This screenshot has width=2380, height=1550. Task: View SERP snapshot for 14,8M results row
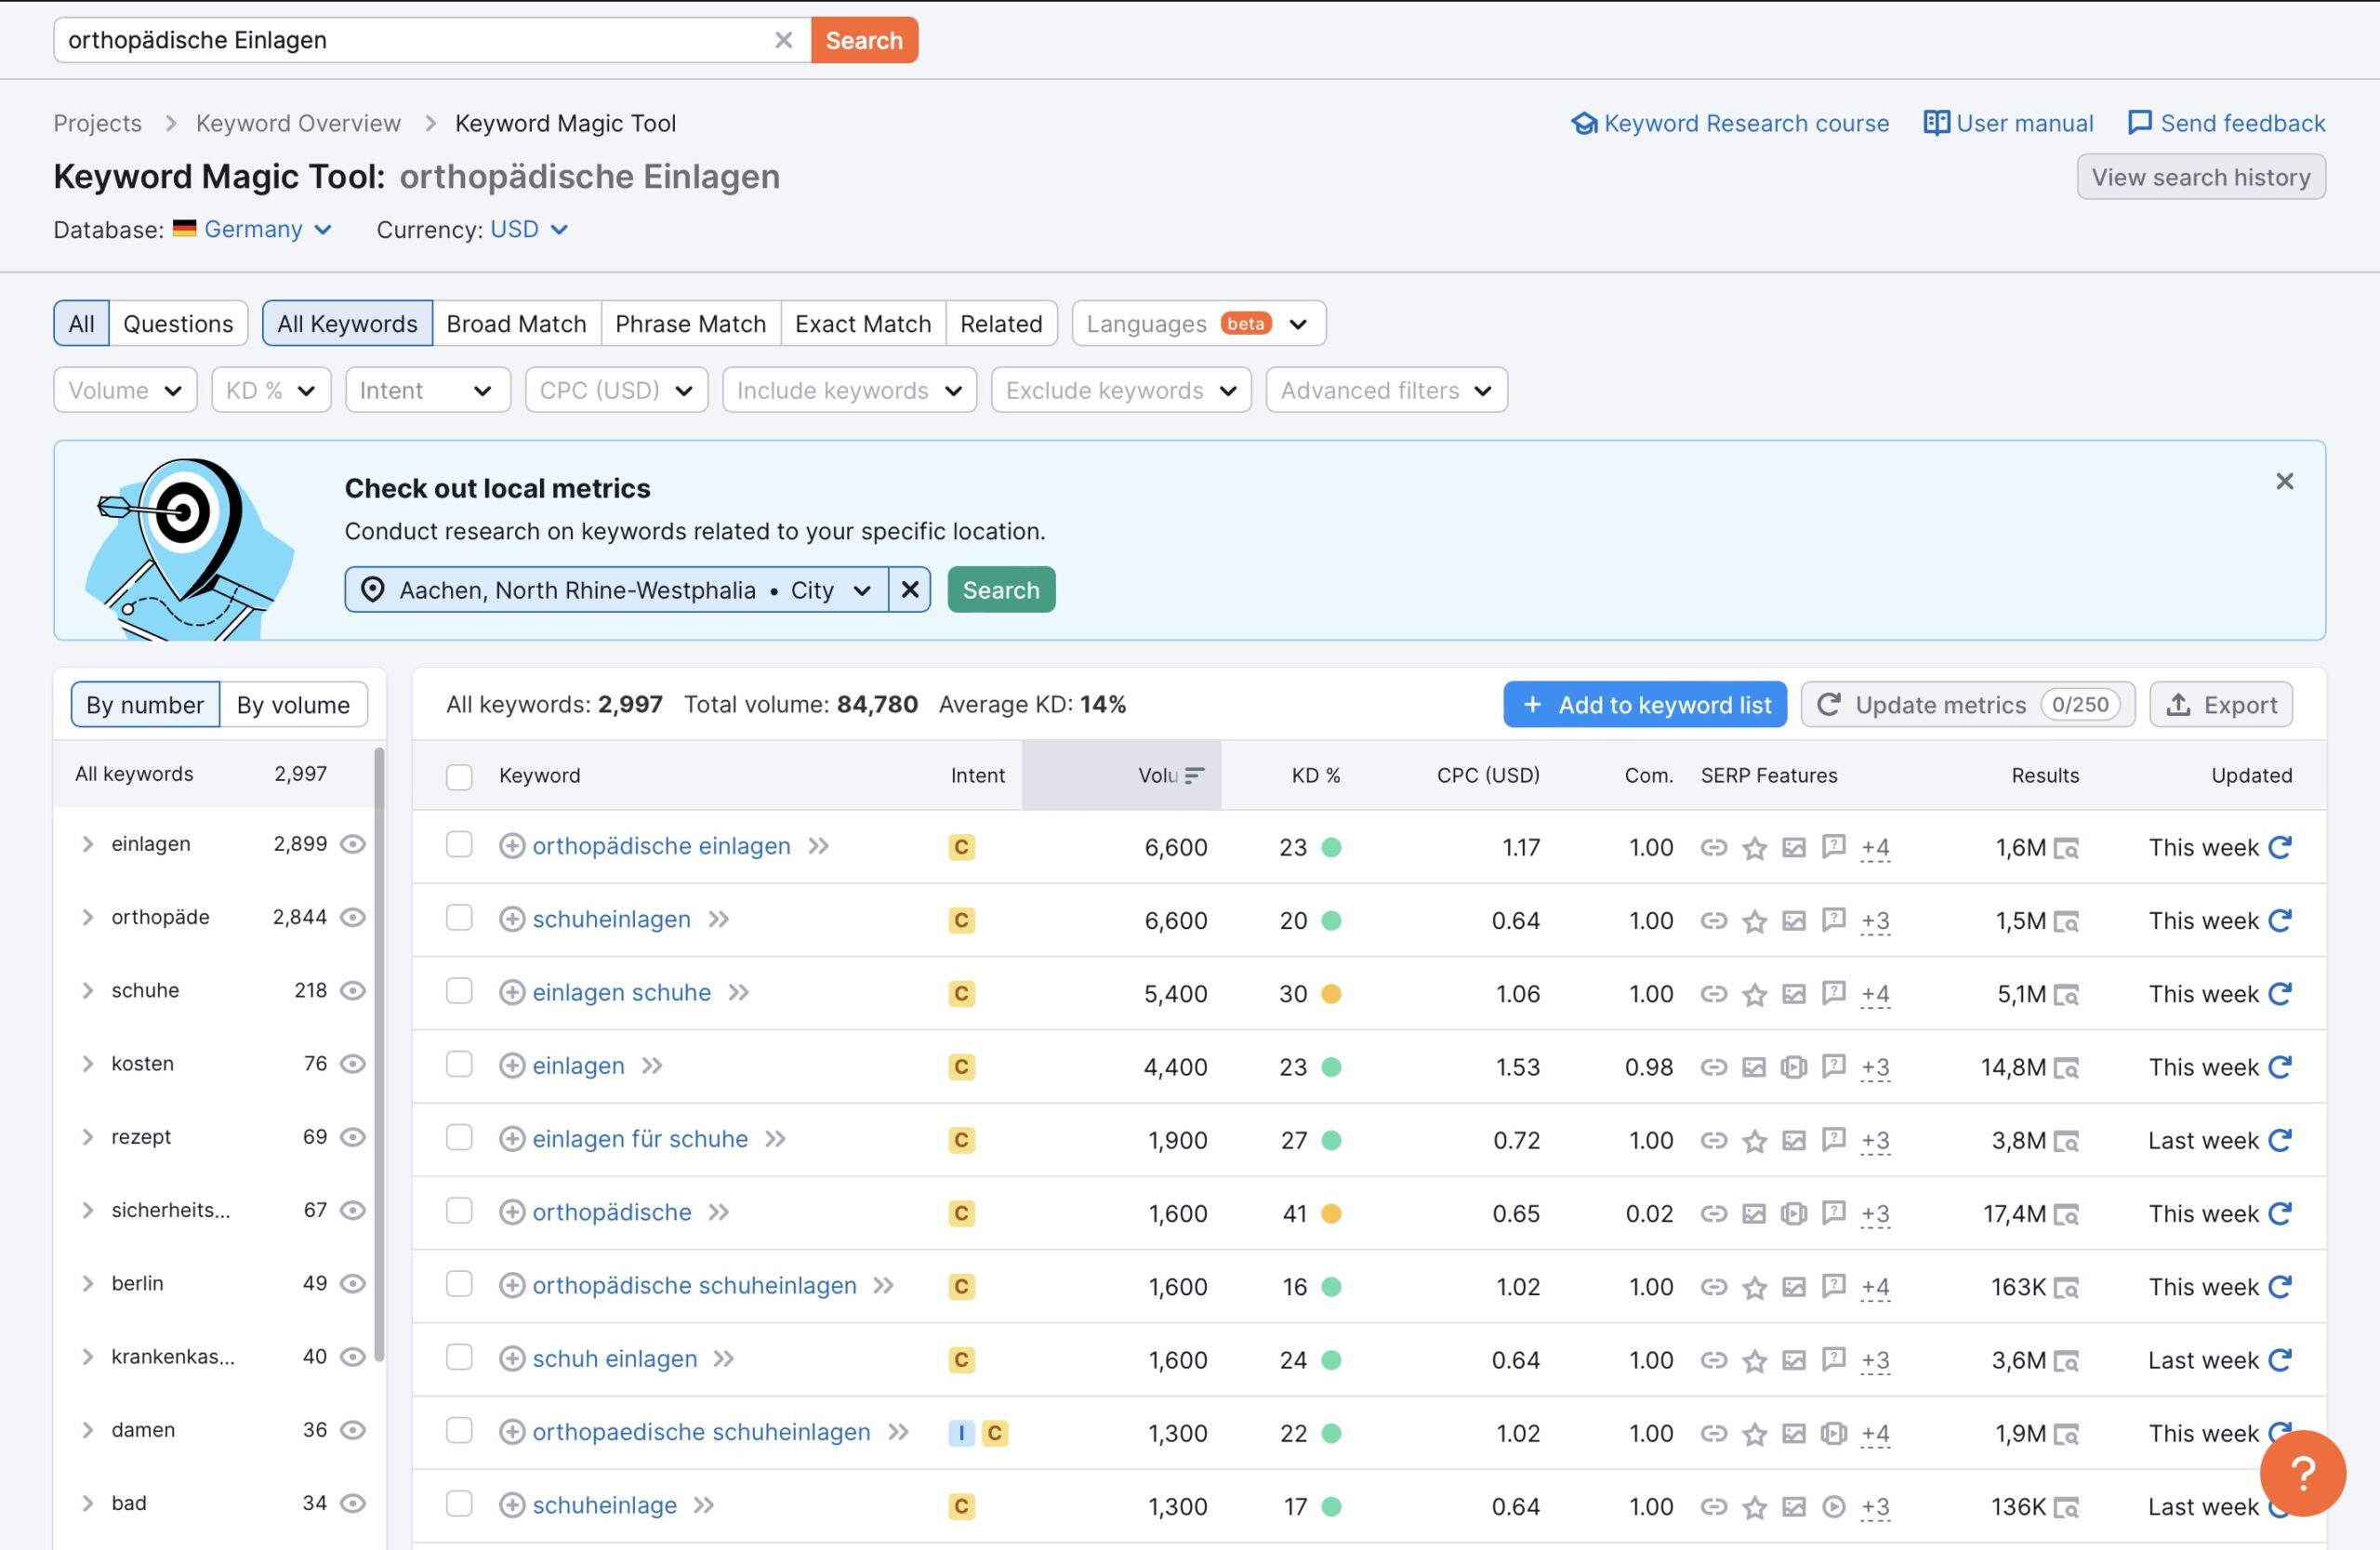(x=2066, y=1068)
